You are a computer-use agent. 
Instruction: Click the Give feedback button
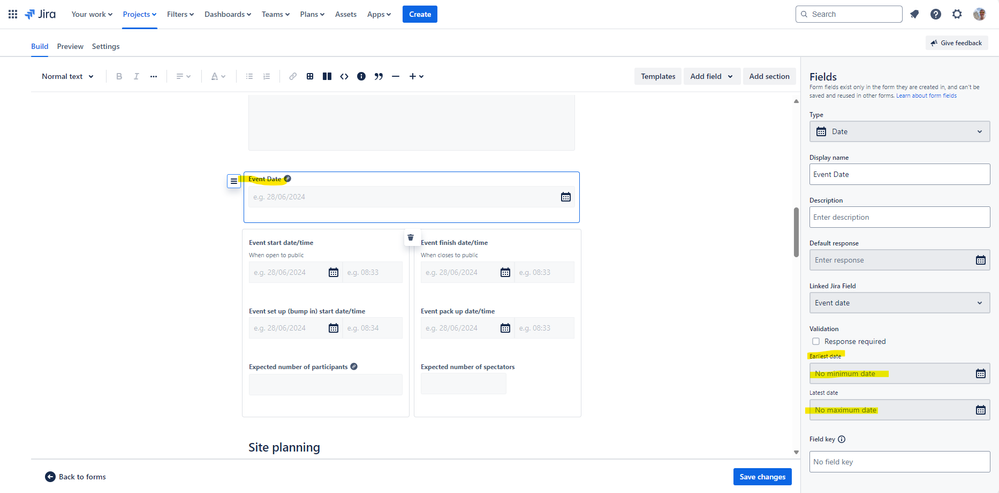(x=957, y=43)
